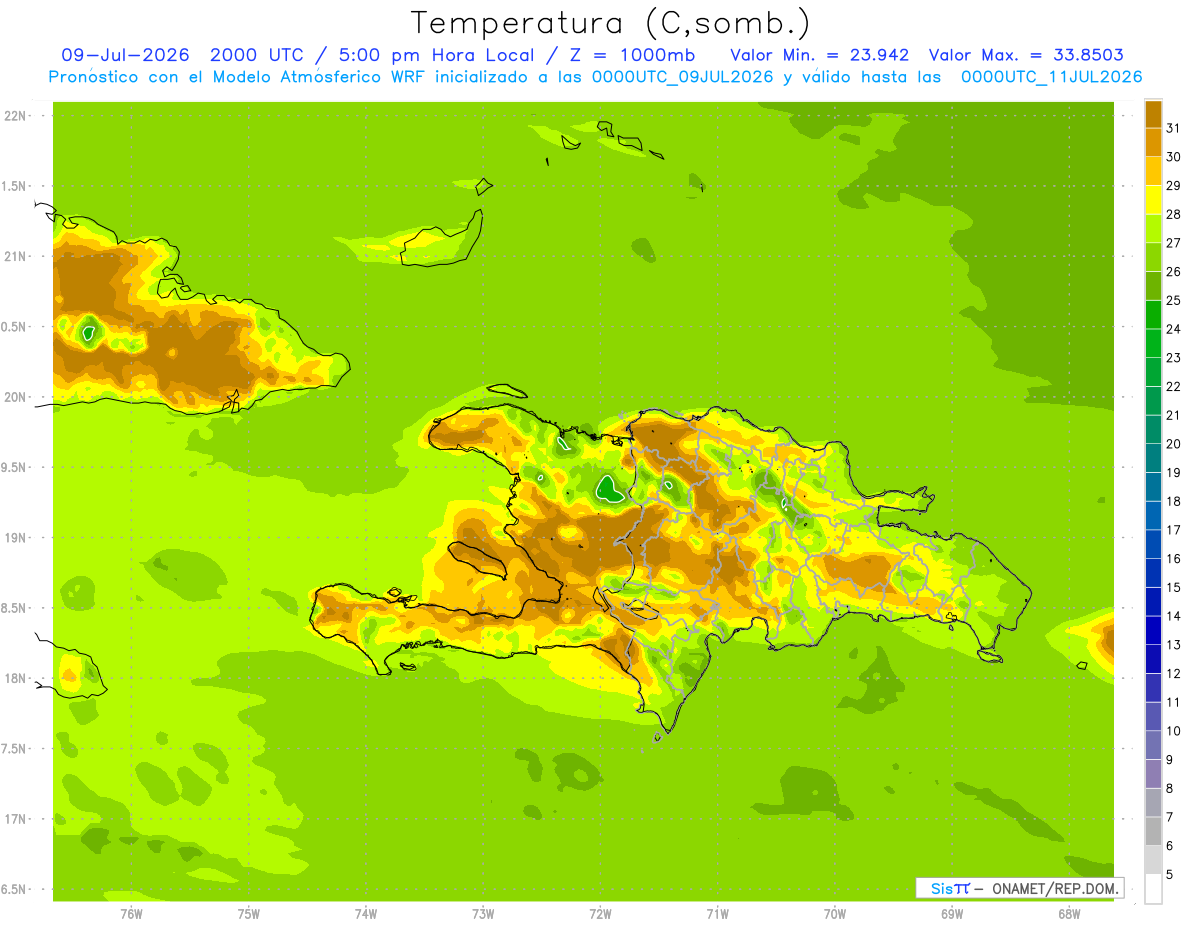Click the legend value '27'
The width and height of the screenshot is (1200, 927).
click(x=1174, y=242)
